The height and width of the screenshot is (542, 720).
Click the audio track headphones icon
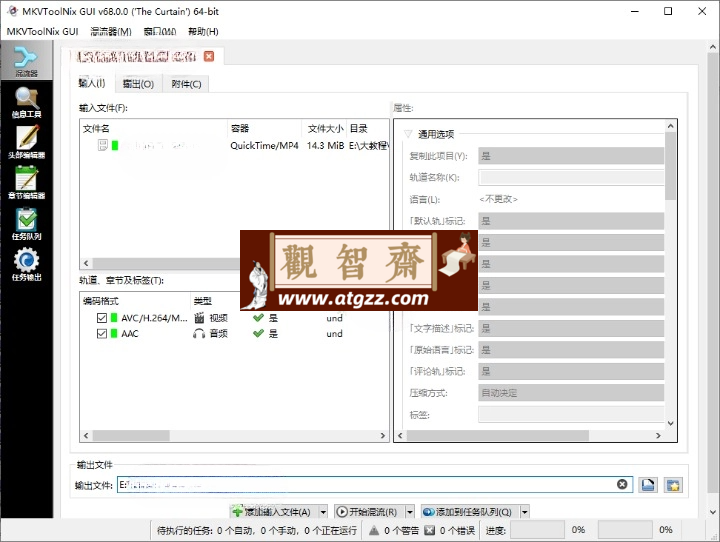coord(199,333)
